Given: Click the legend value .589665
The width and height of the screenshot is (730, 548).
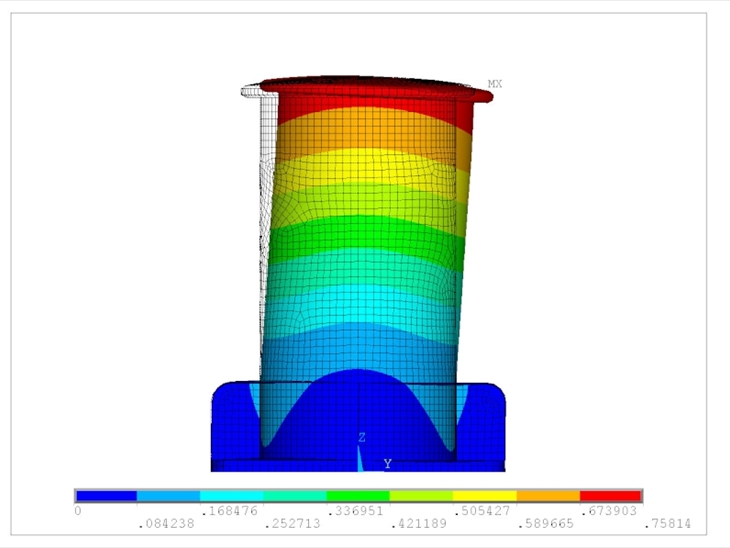Looking at the screenshot, I should [546, 524].
